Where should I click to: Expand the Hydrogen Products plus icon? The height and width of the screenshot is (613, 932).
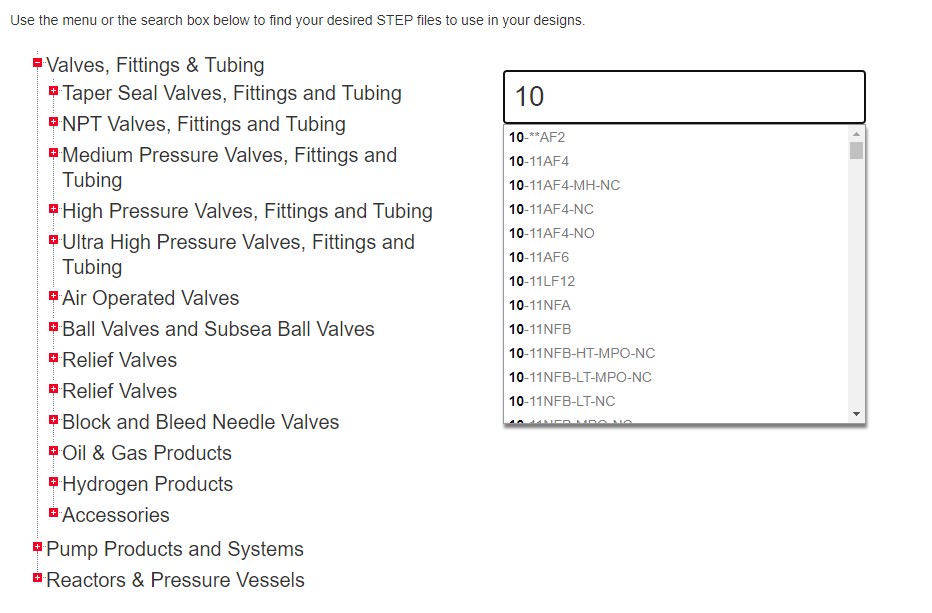click(54, 483)
